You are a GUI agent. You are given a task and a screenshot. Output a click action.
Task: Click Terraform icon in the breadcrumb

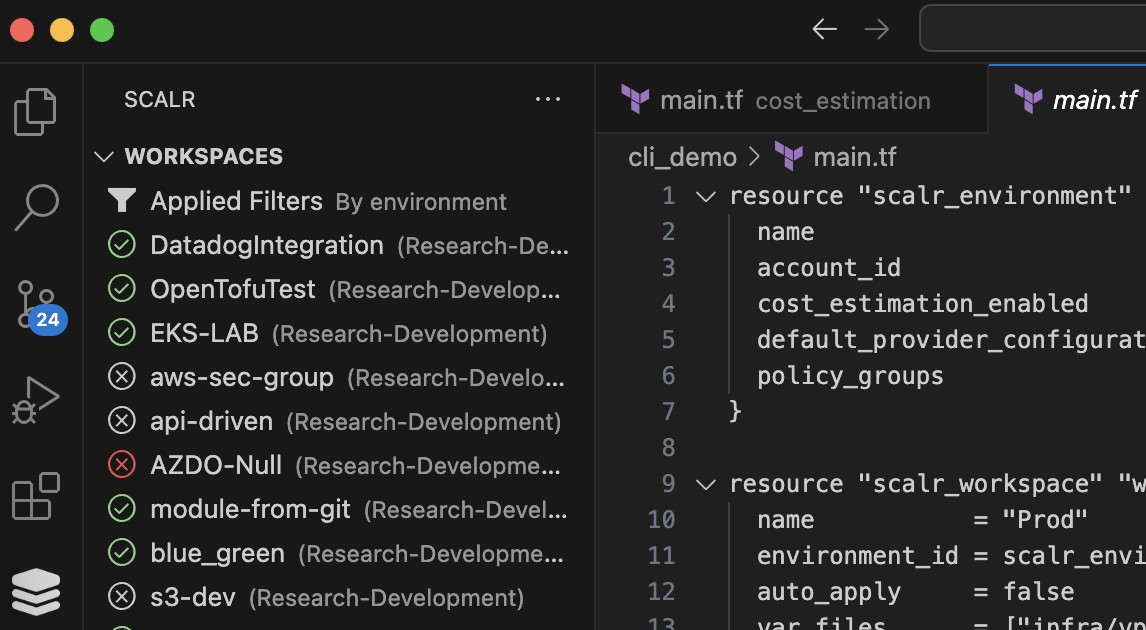click(789, 156)
